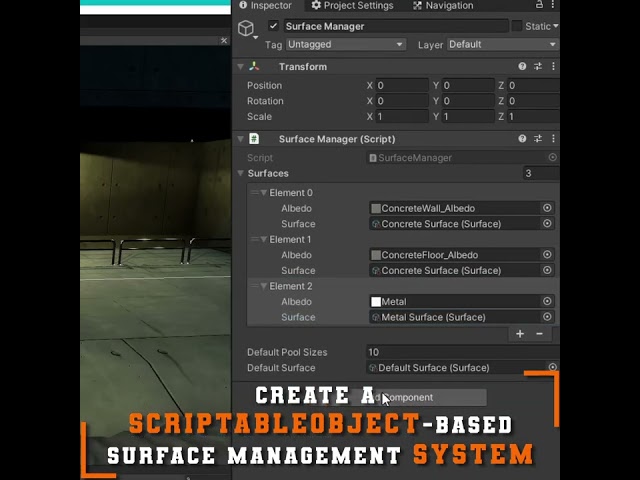Click the Inspector lock icon
640x480 pixels.
click(x=539, y=4)
